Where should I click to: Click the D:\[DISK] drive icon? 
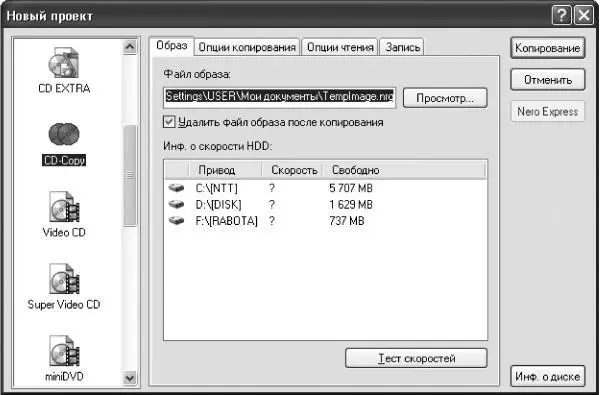point(176,205)
